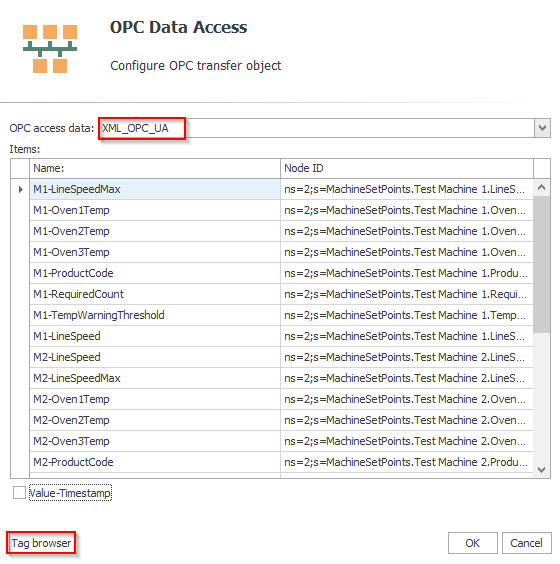The image size is (560, 564).
Task: Select the M2-LineSpeed name cell
Action: point(155,357)
